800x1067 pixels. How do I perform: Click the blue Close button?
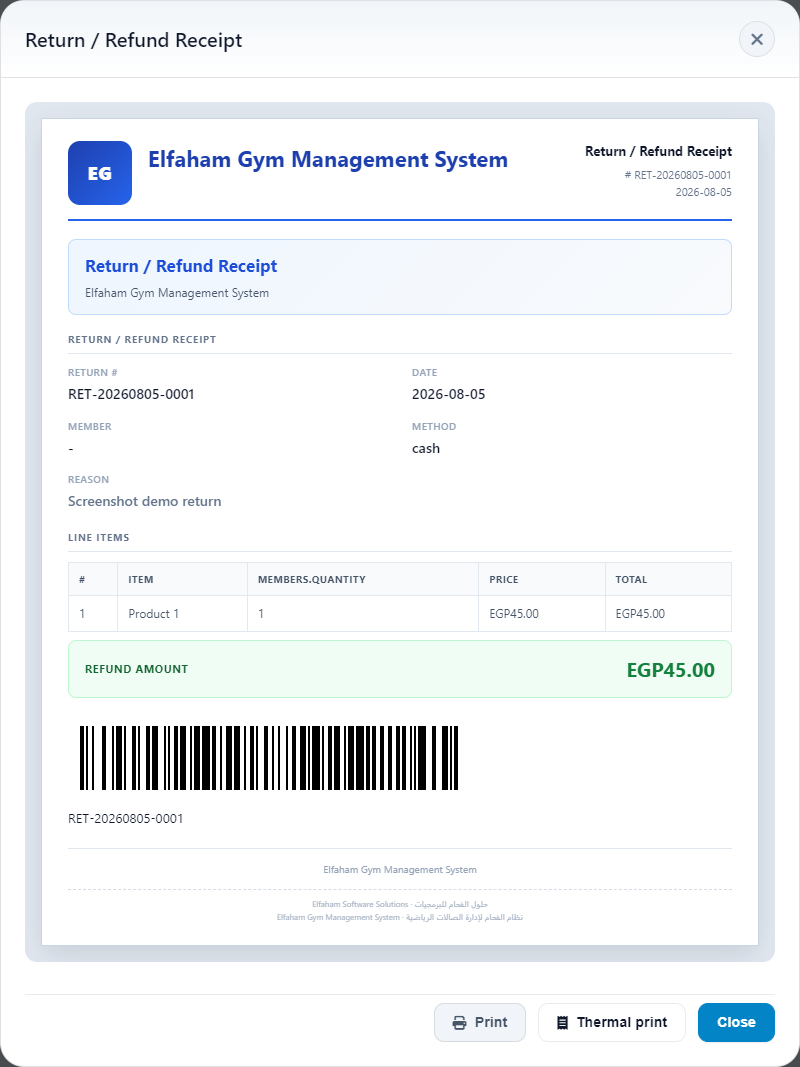(736, 1022)
